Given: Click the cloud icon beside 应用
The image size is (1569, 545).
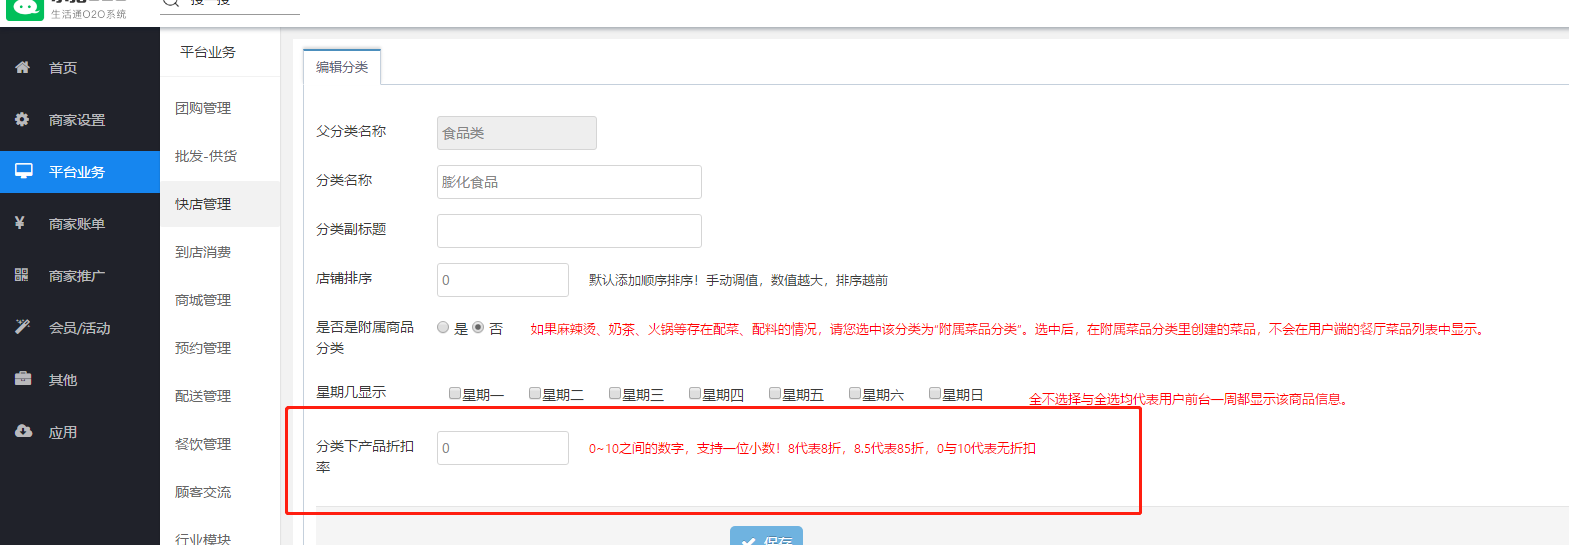Looking at the screenshot, I should (23, 431).
